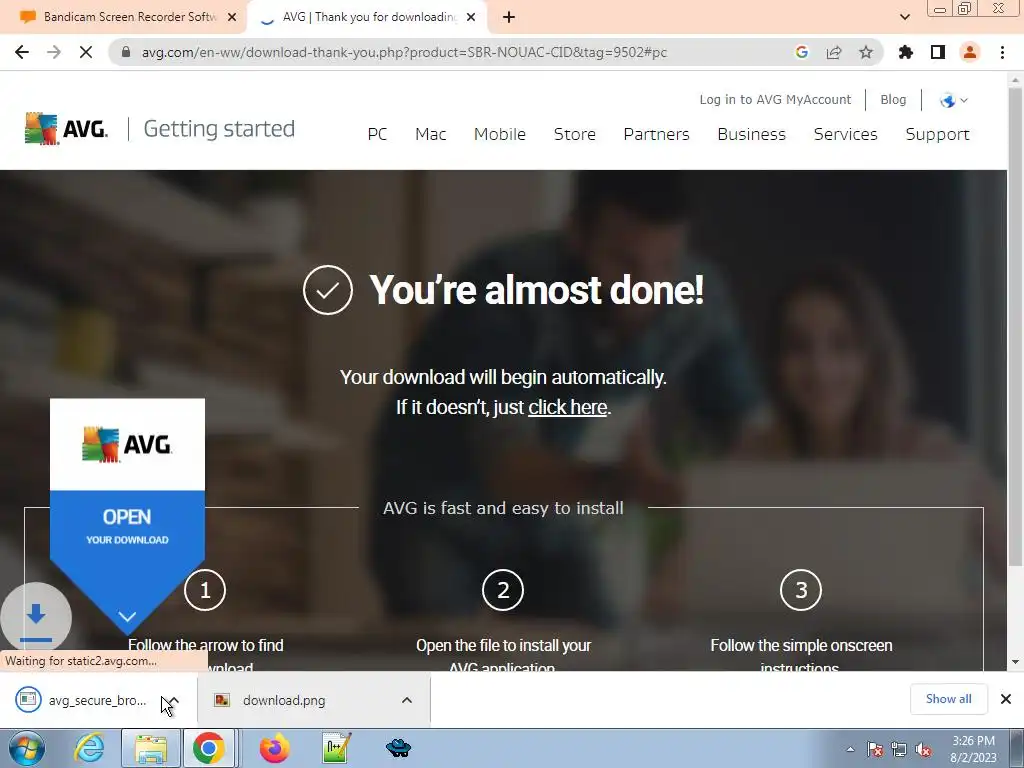Viewport: 1024px width, 768px height.
Task: Open the Partners menu item
Action: coord(656,134)
